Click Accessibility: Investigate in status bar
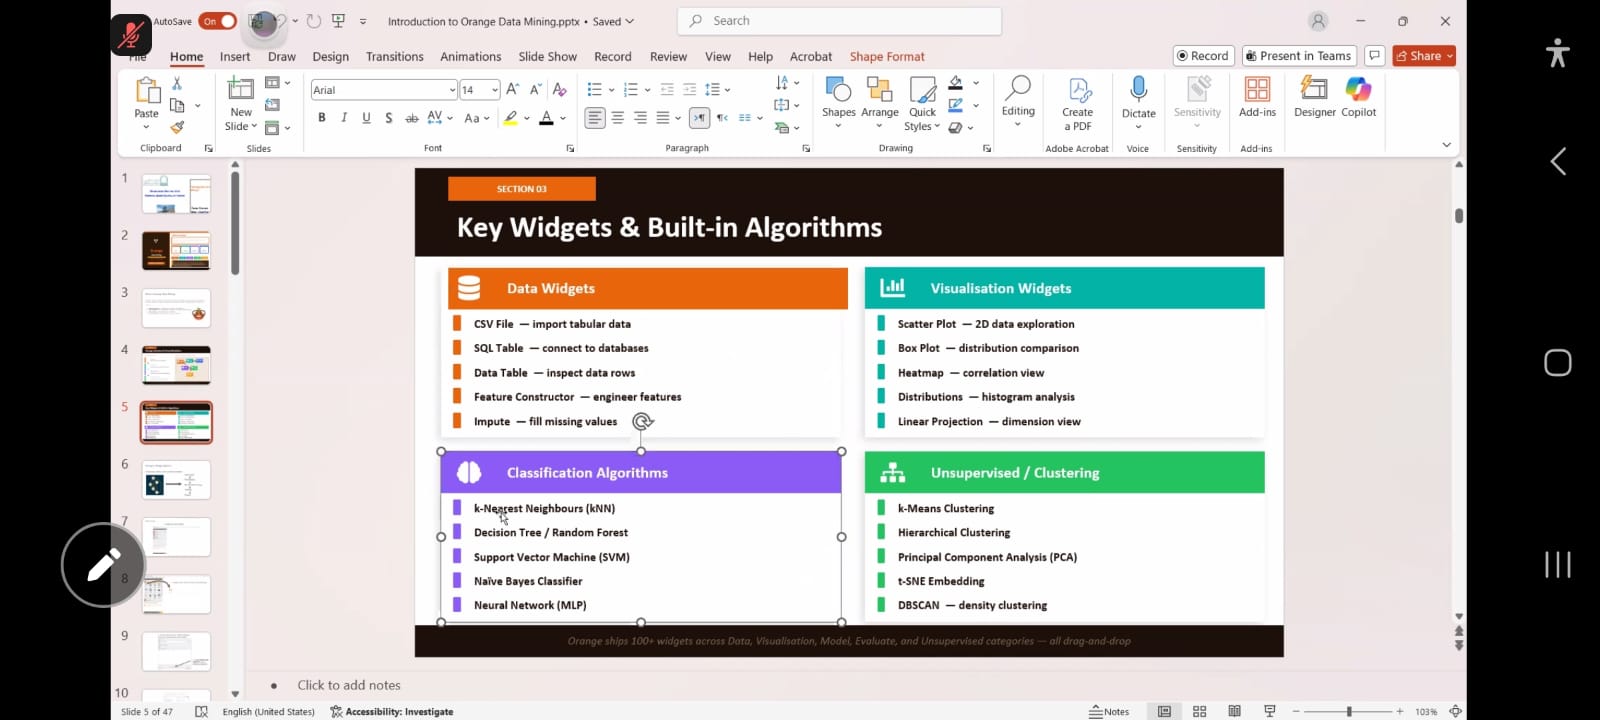Screen dimensions: 1600x720 click(x=392, y=712)
